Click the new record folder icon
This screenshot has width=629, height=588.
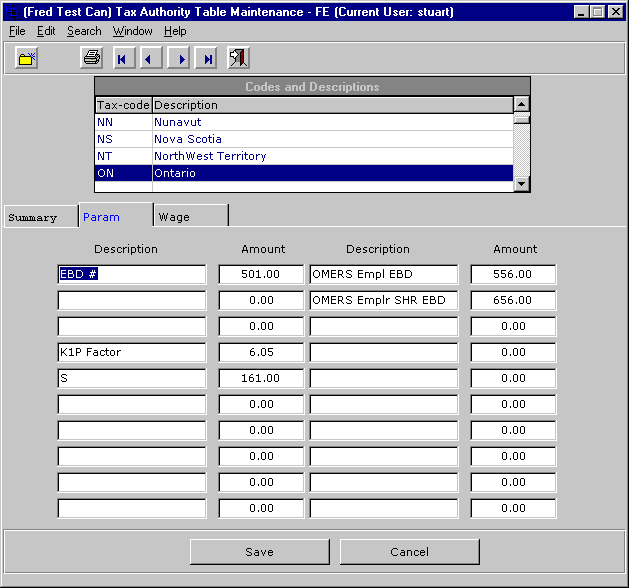pyautogui.click(x=27, y=58)
